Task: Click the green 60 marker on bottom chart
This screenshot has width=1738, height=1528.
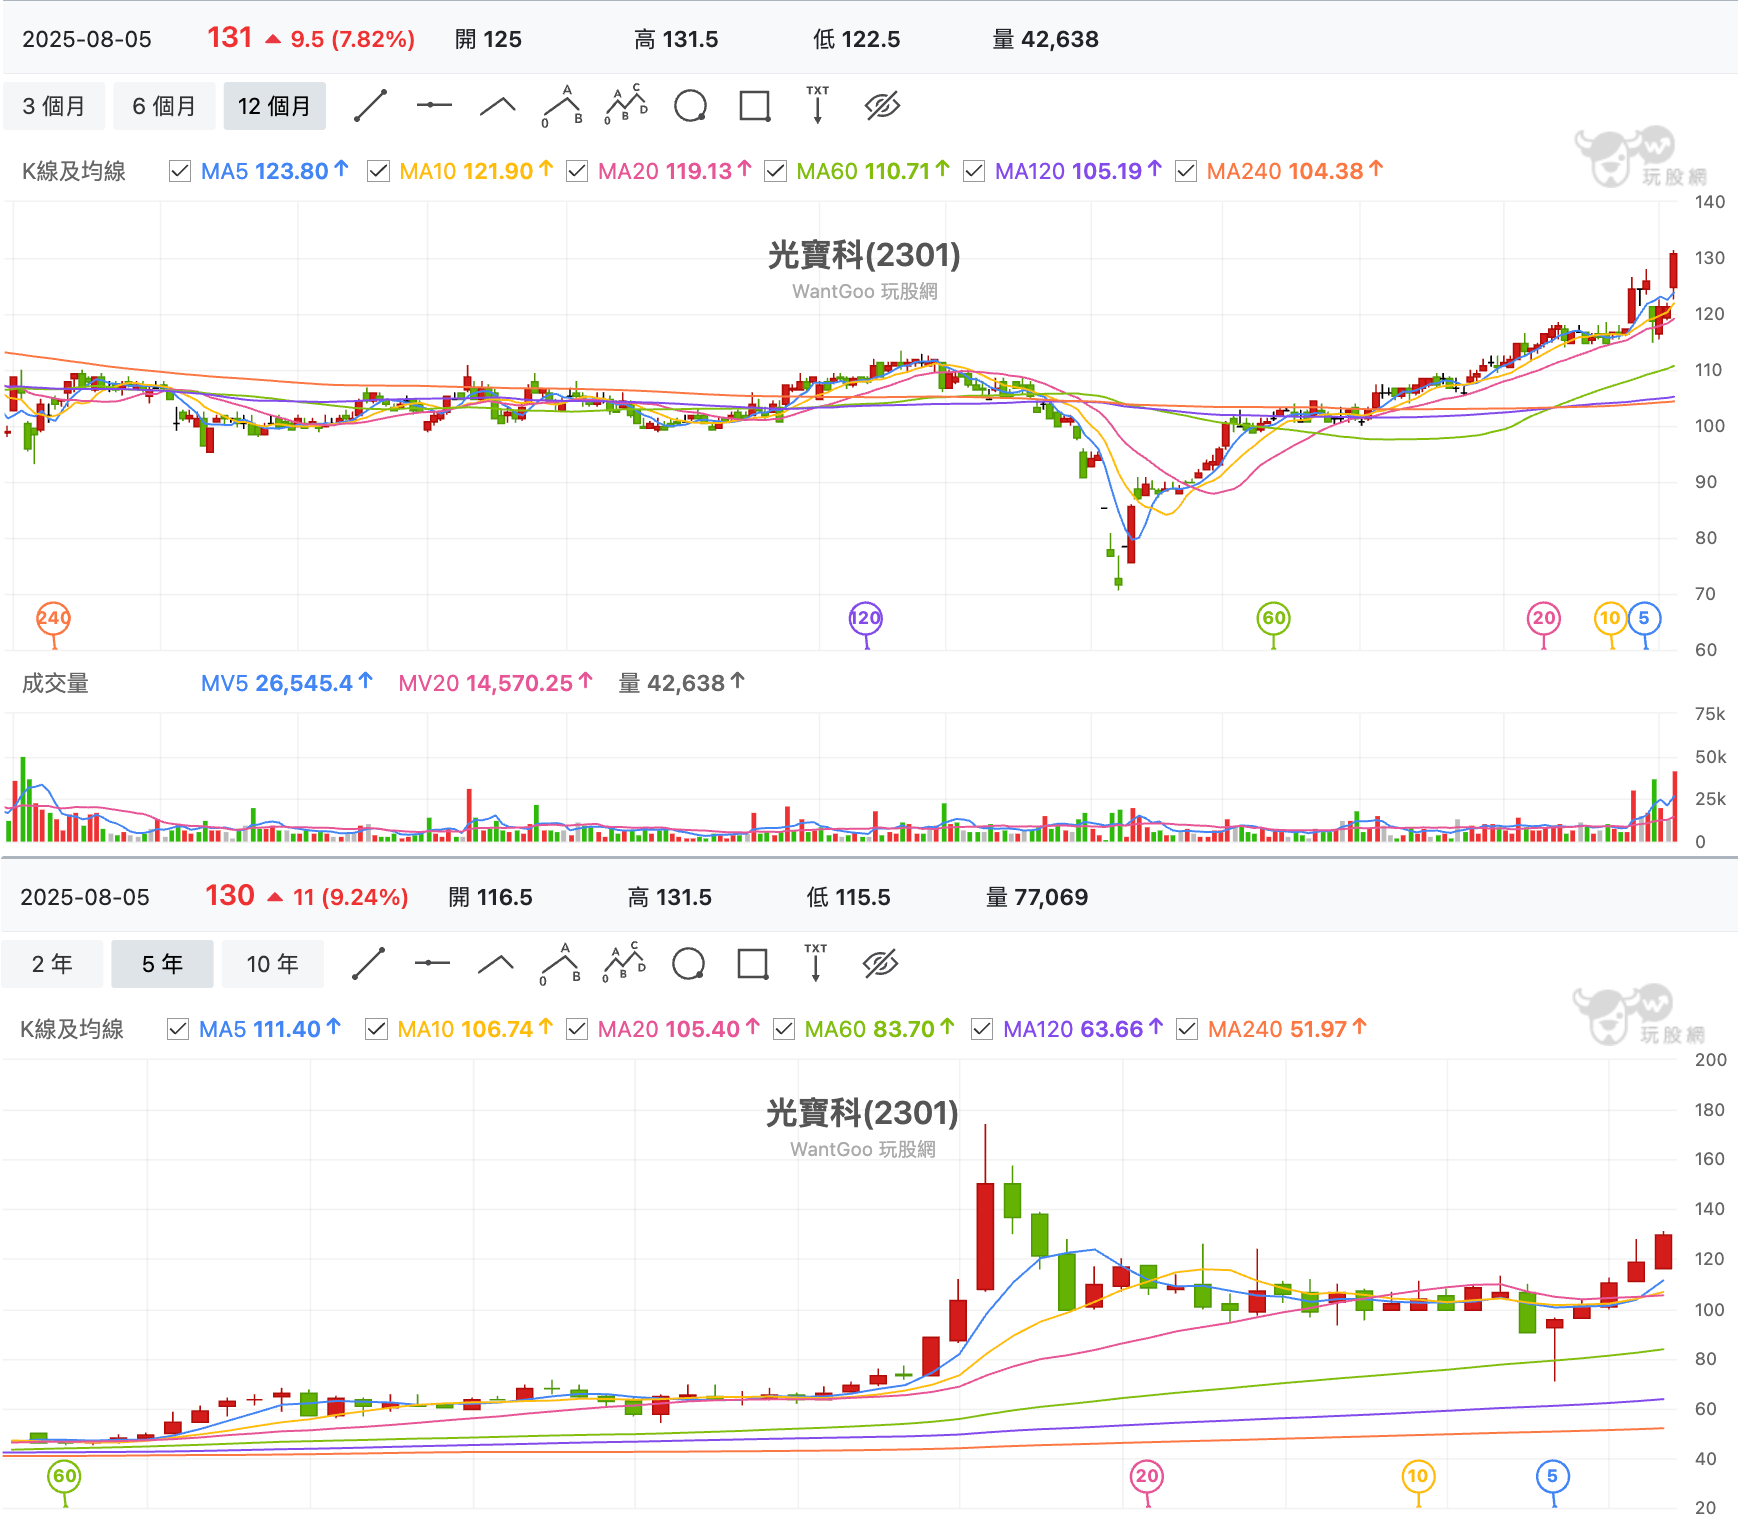Action: tap(65, 1477)
